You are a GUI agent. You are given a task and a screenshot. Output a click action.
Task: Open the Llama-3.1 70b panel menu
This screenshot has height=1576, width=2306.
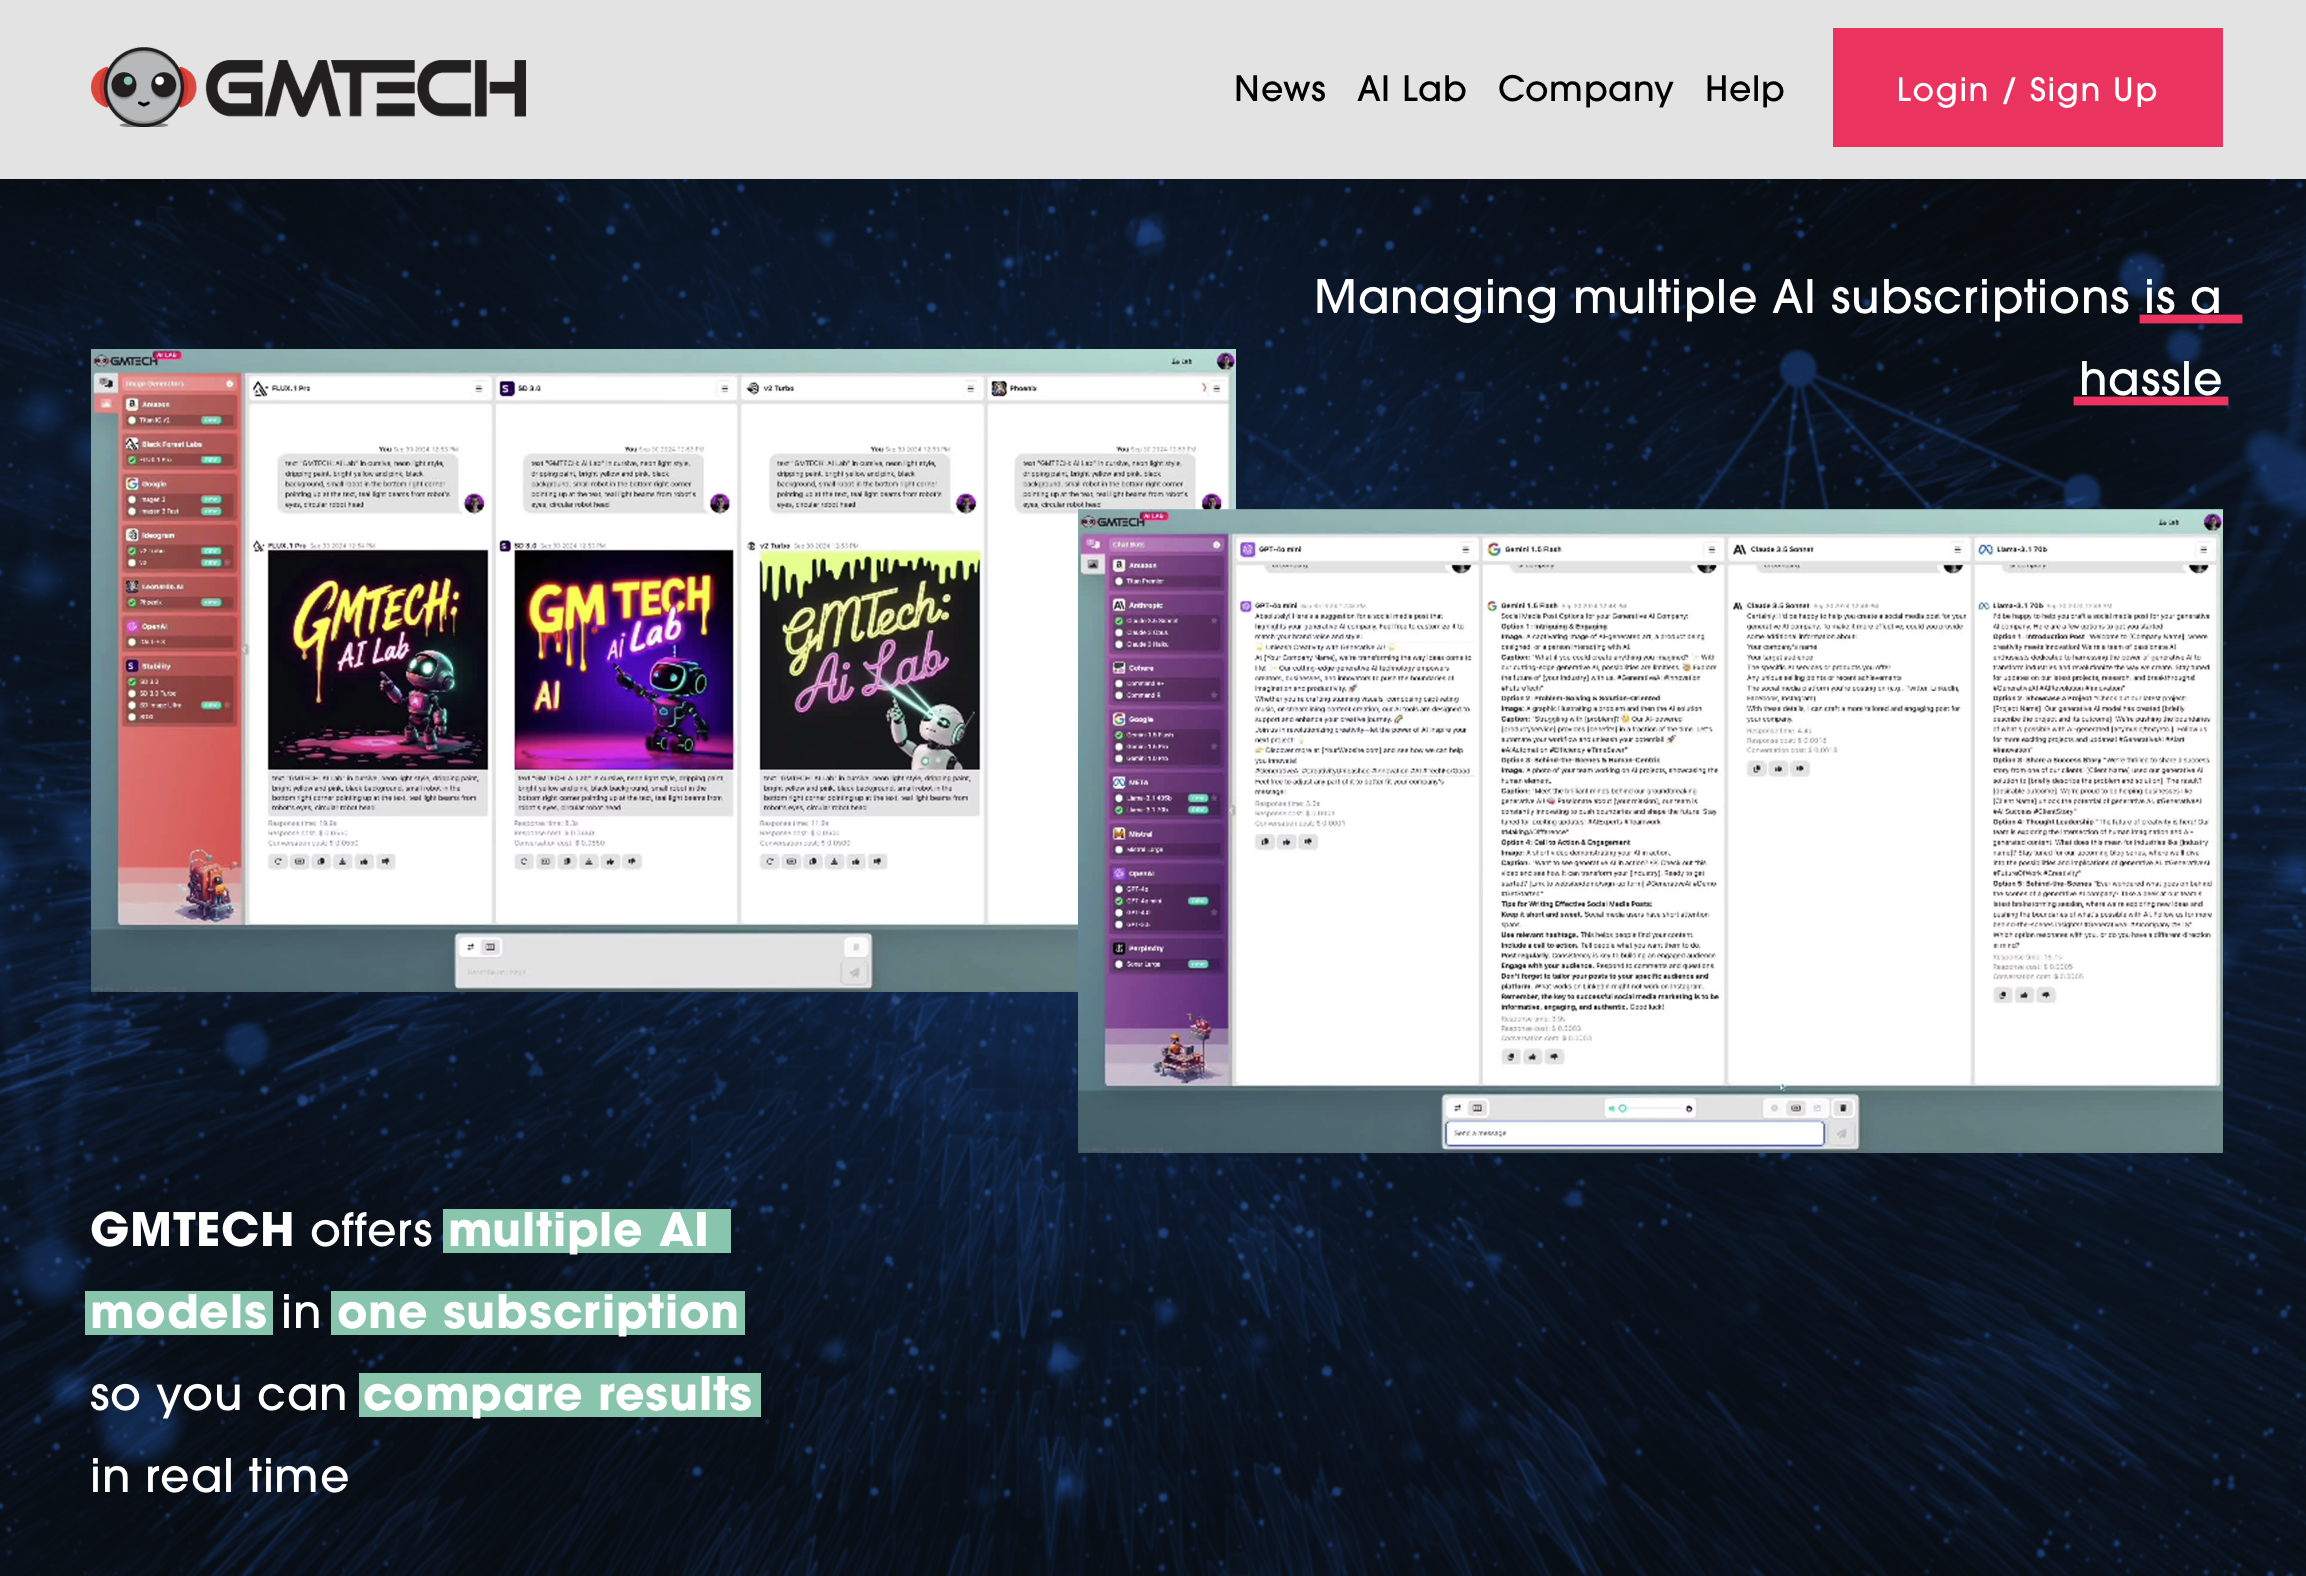[x=2203, y=549]
